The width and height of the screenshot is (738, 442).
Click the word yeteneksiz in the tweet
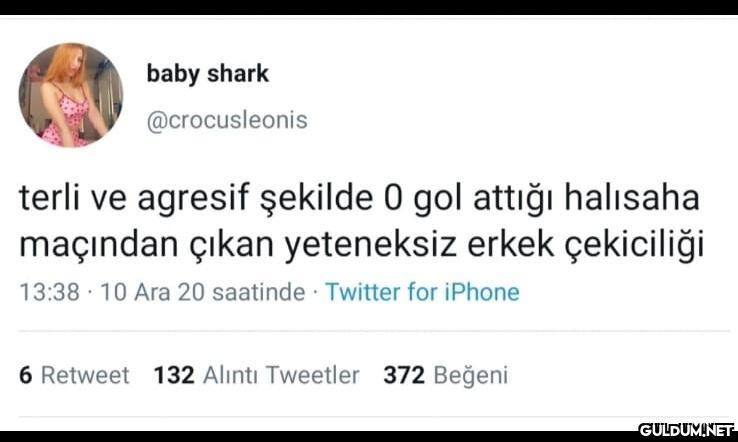point(371,246)
